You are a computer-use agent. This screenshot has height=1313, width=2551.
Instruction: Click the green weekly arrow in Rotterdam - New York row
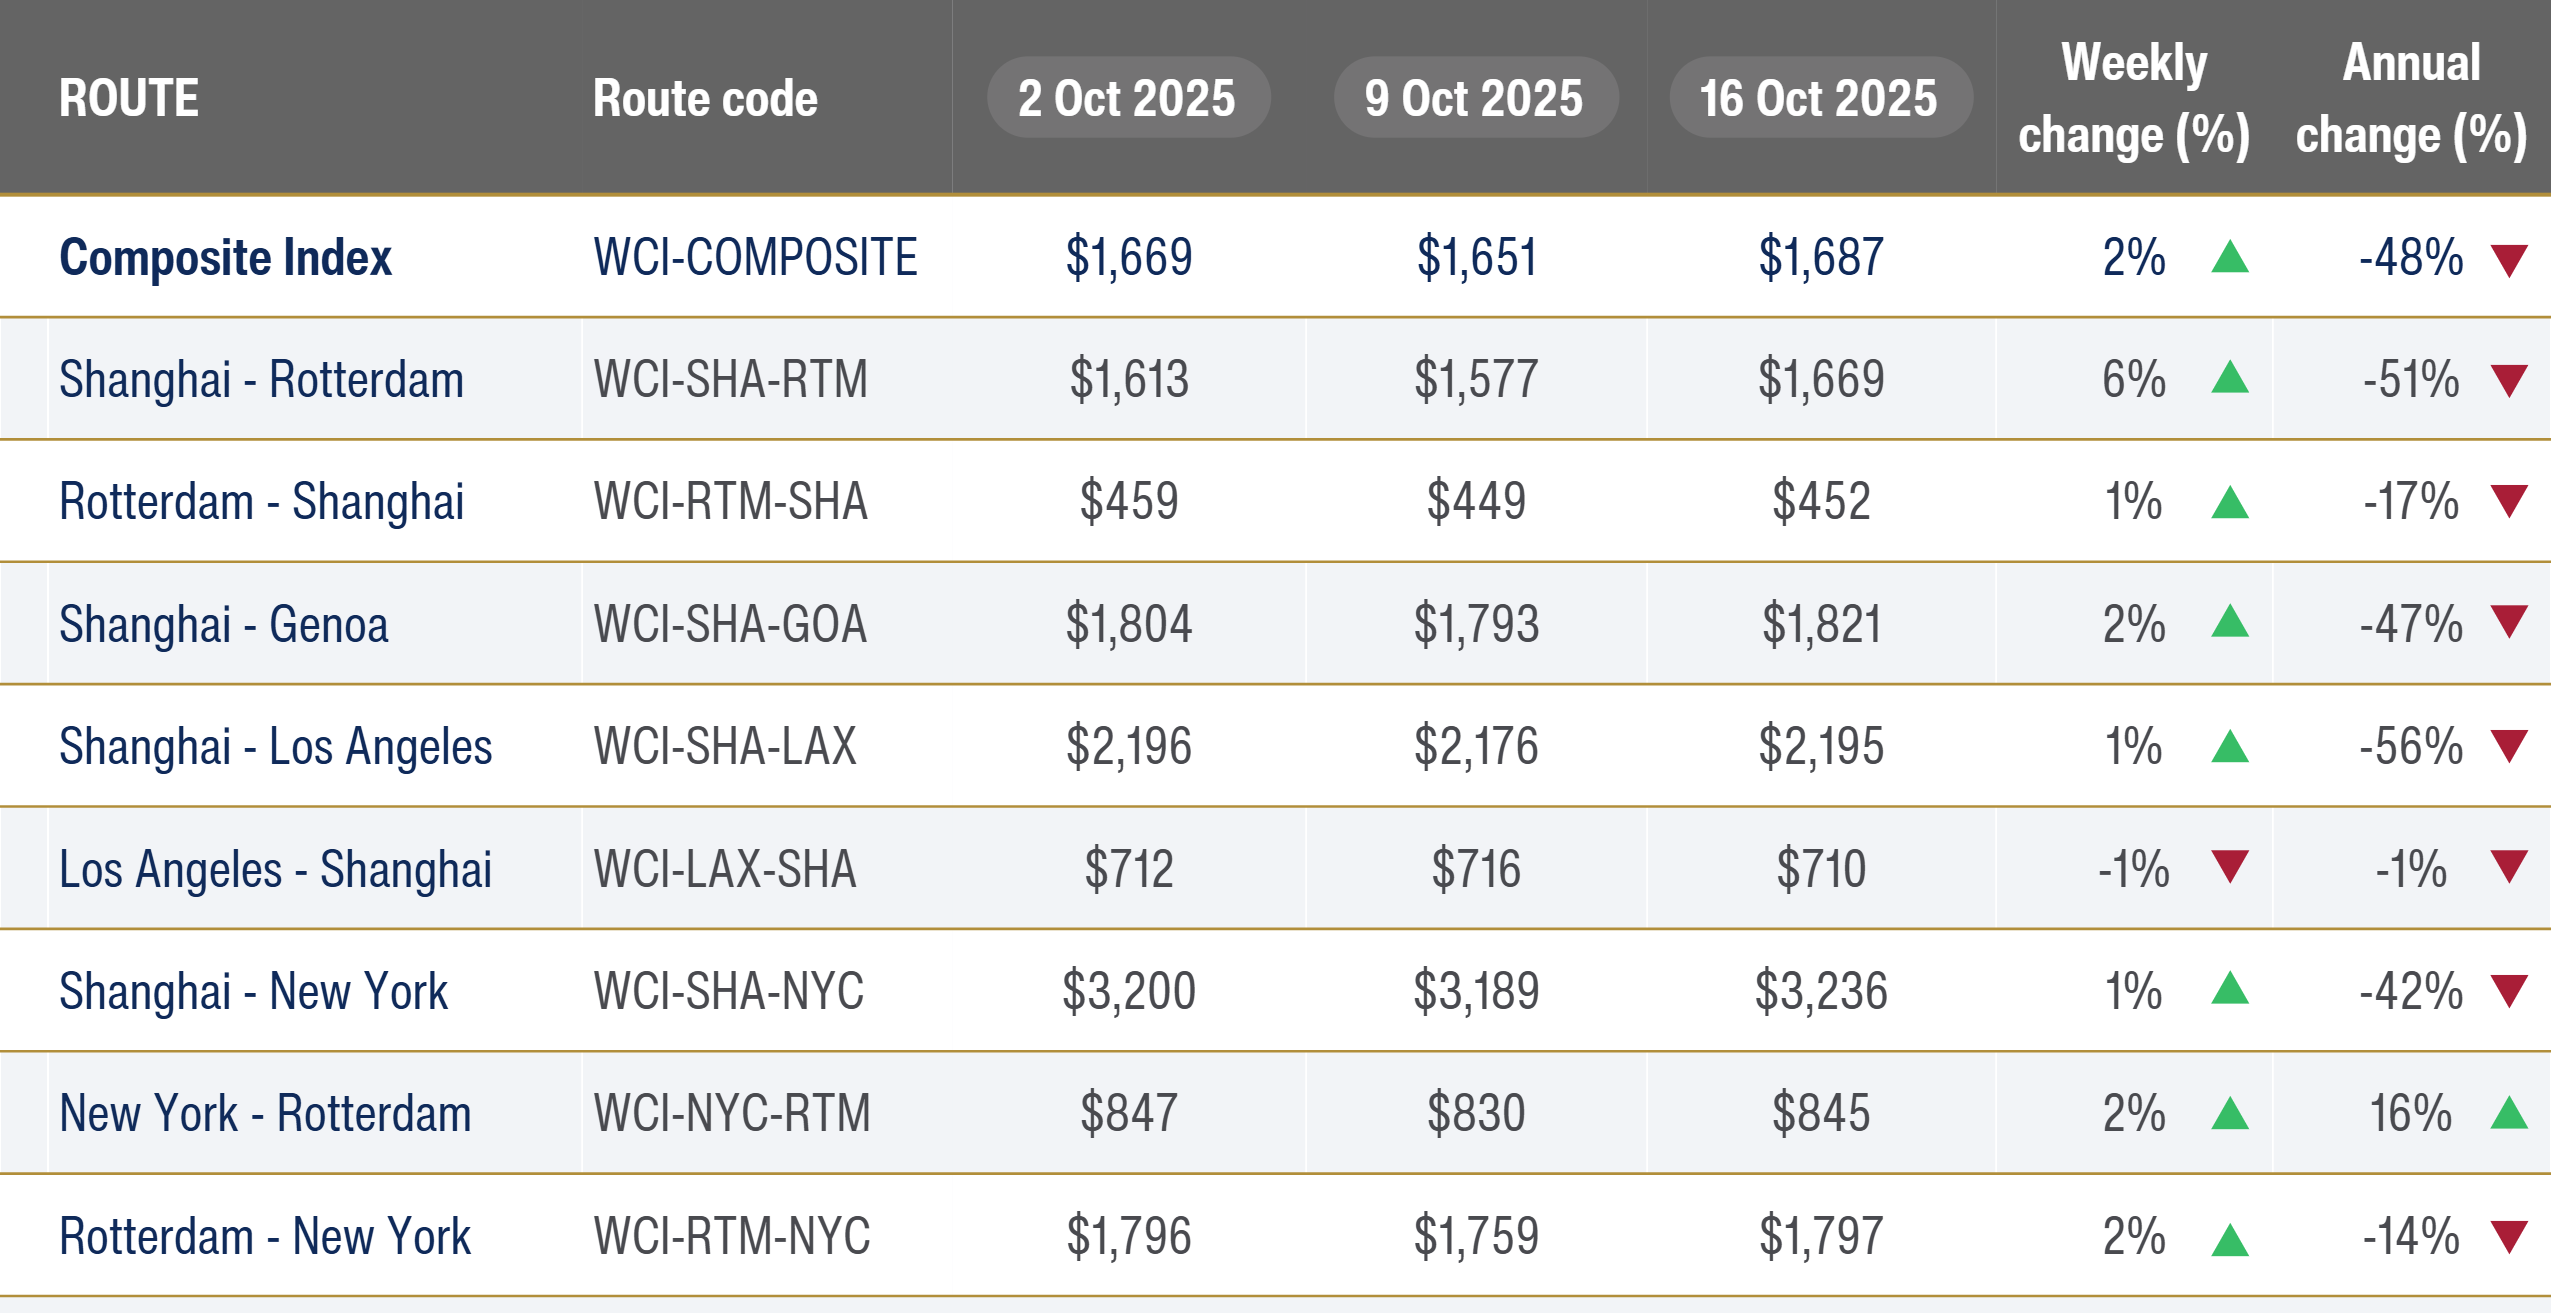click(2229, 1240)
